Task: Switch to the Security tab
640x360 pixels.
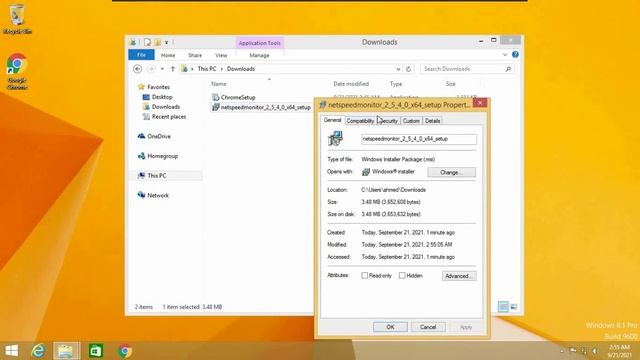Action: [387, 121]
